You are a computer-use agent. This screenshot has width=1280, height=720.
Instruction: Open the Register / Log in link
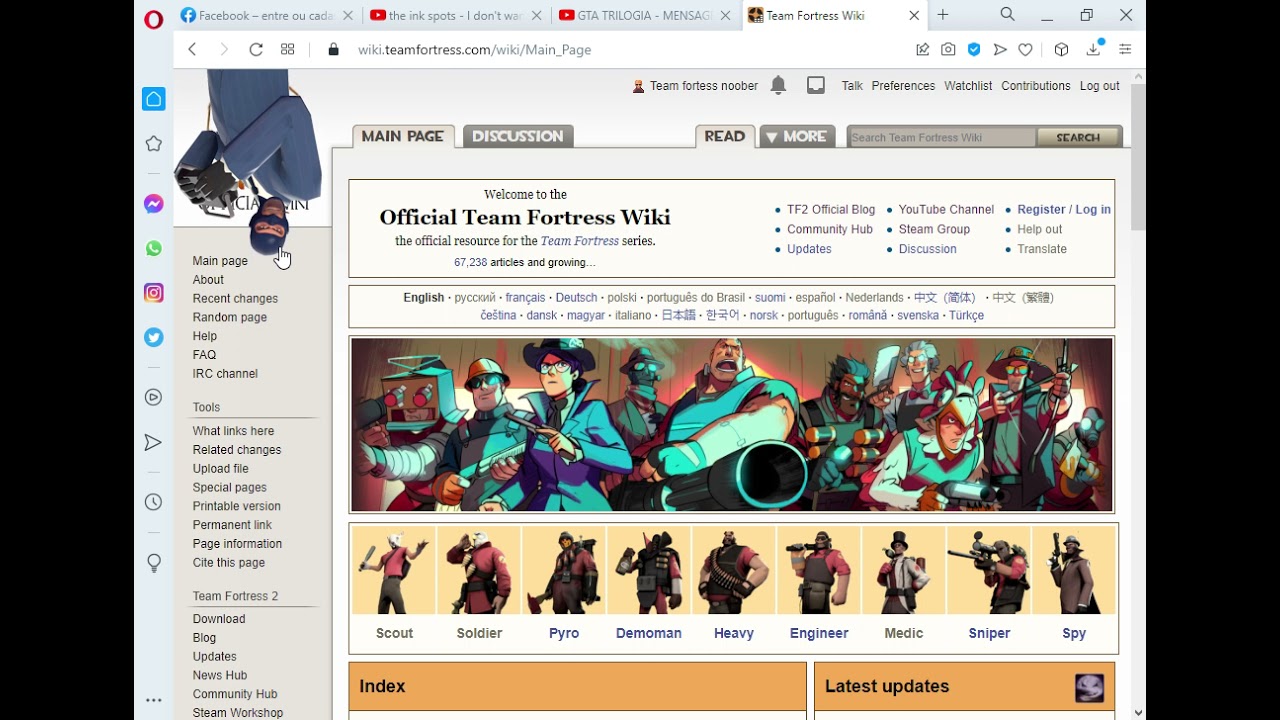tap(1064, 210)
